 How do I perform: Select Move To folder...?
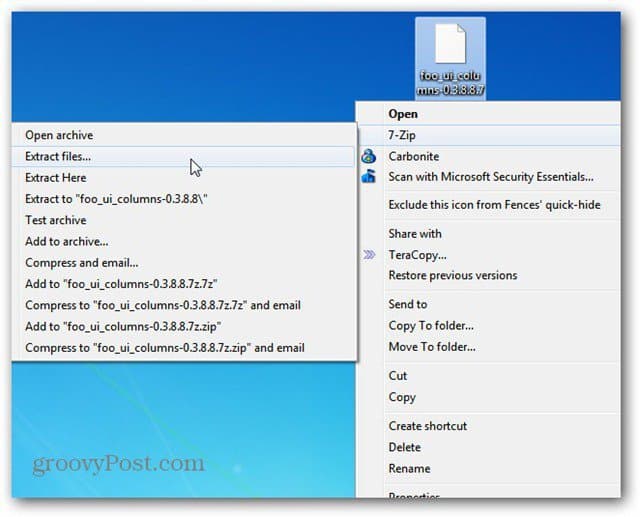coord(489,347)
